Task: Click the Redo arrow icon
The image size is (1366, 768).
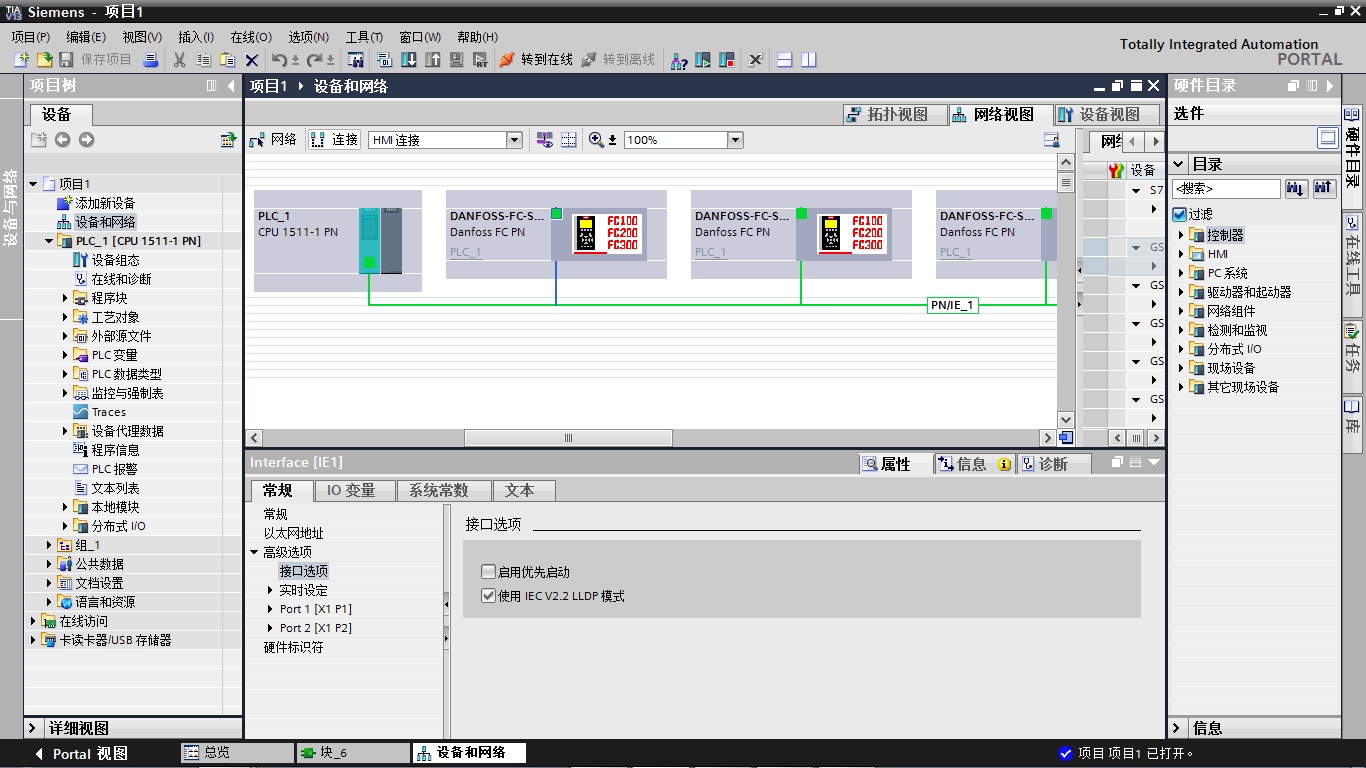Action: pos(314,60)
